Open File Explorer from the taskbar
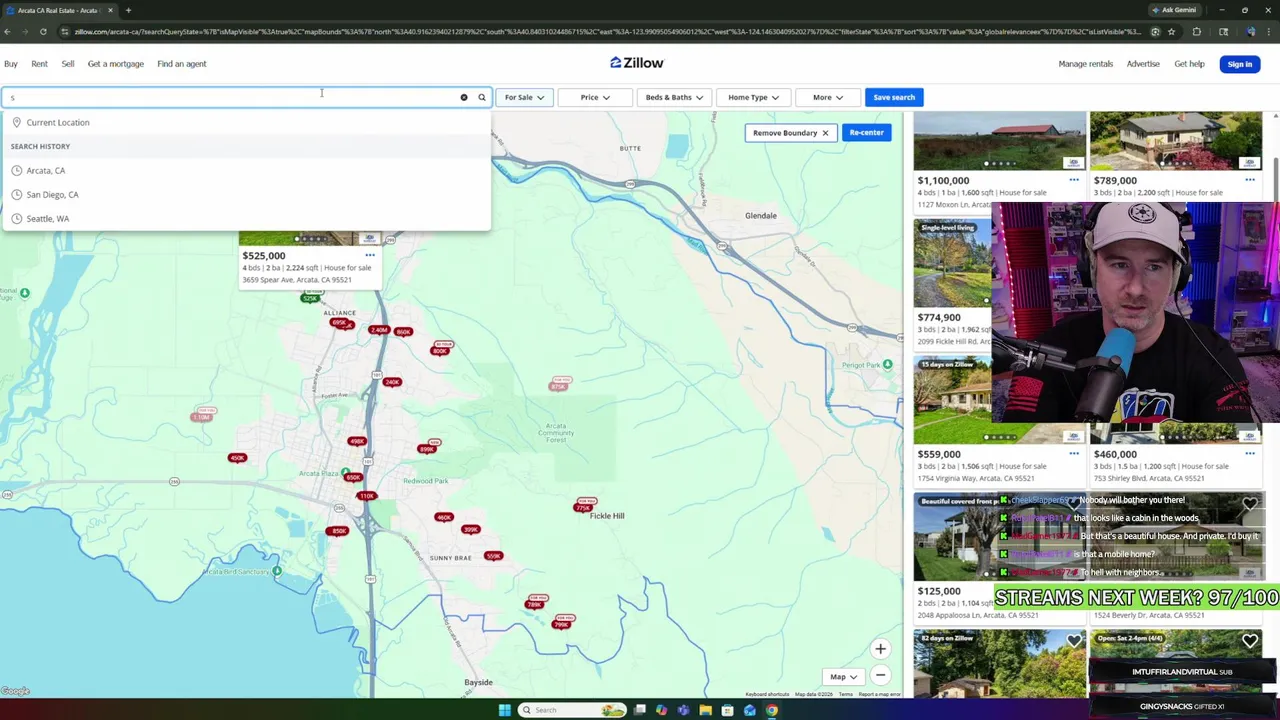Viewport: 1280px width, 720px height. pos(705,710)
